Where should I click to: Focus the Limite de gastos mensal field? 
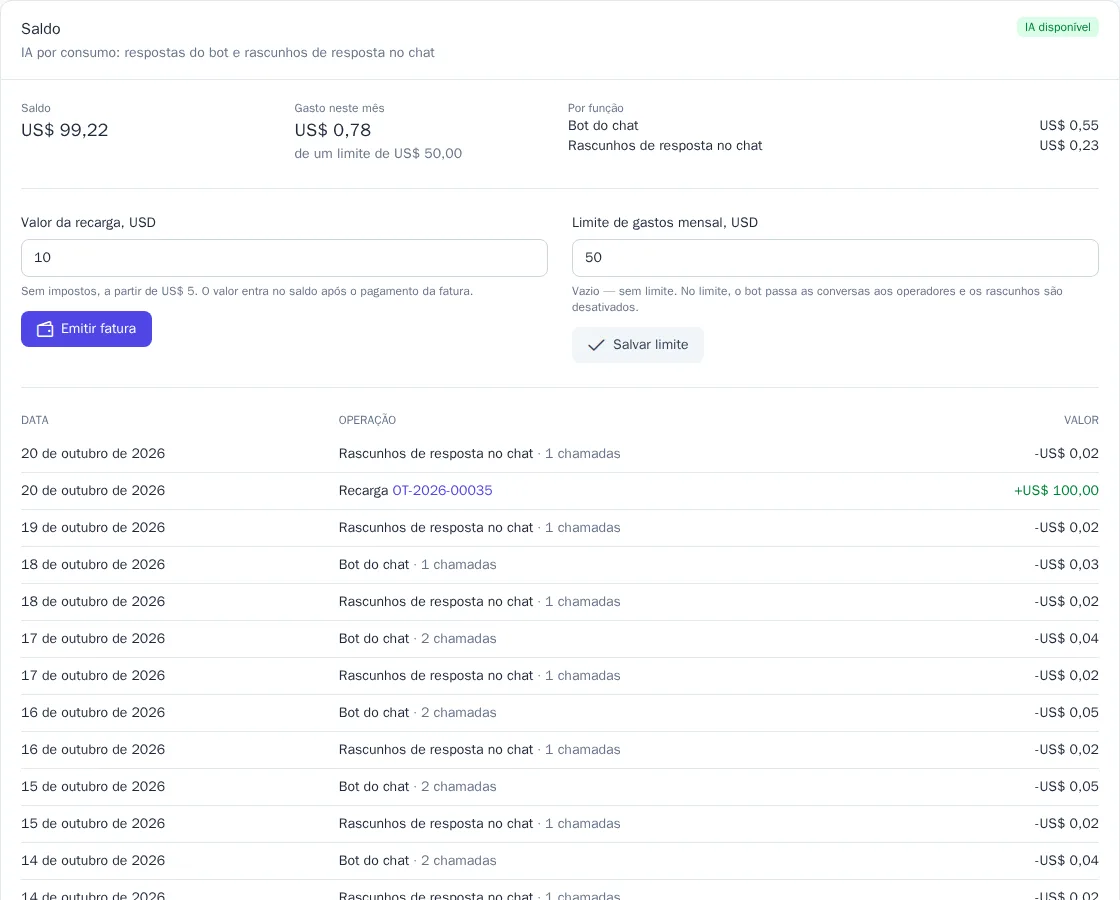(835, 258)
